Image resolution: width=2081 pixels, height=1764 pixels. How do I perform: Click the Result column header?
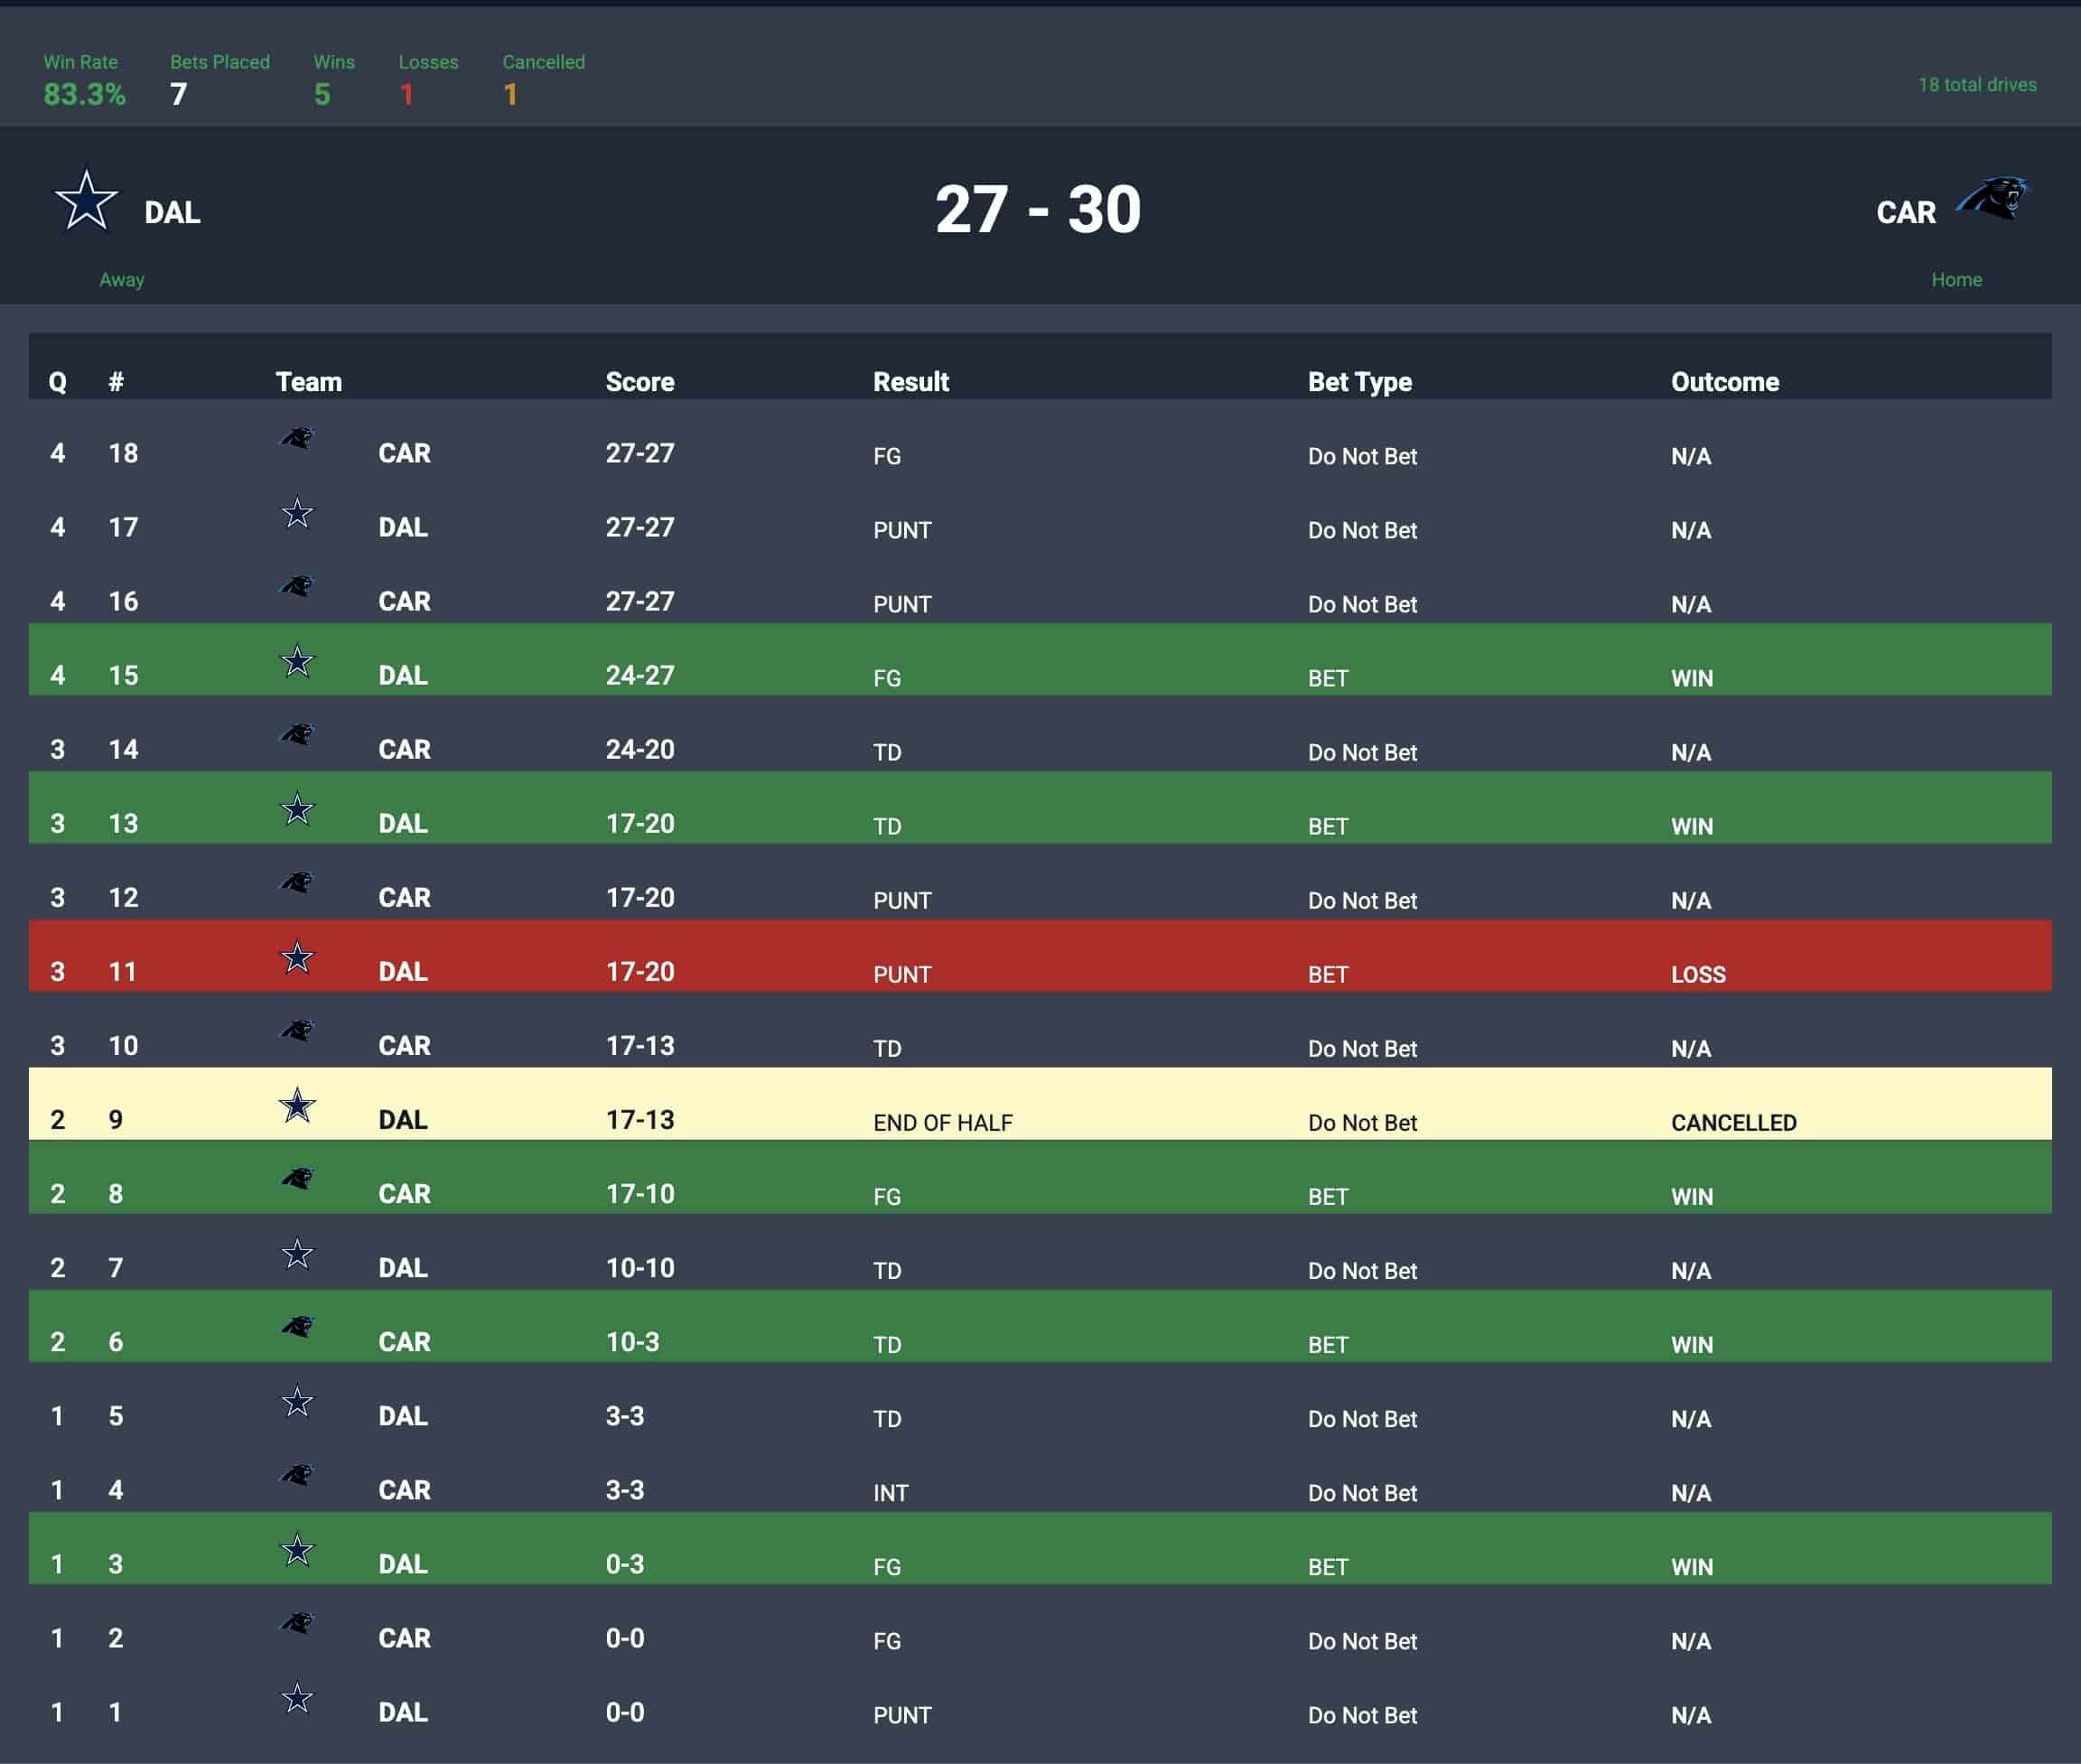[x=910, y=382]
